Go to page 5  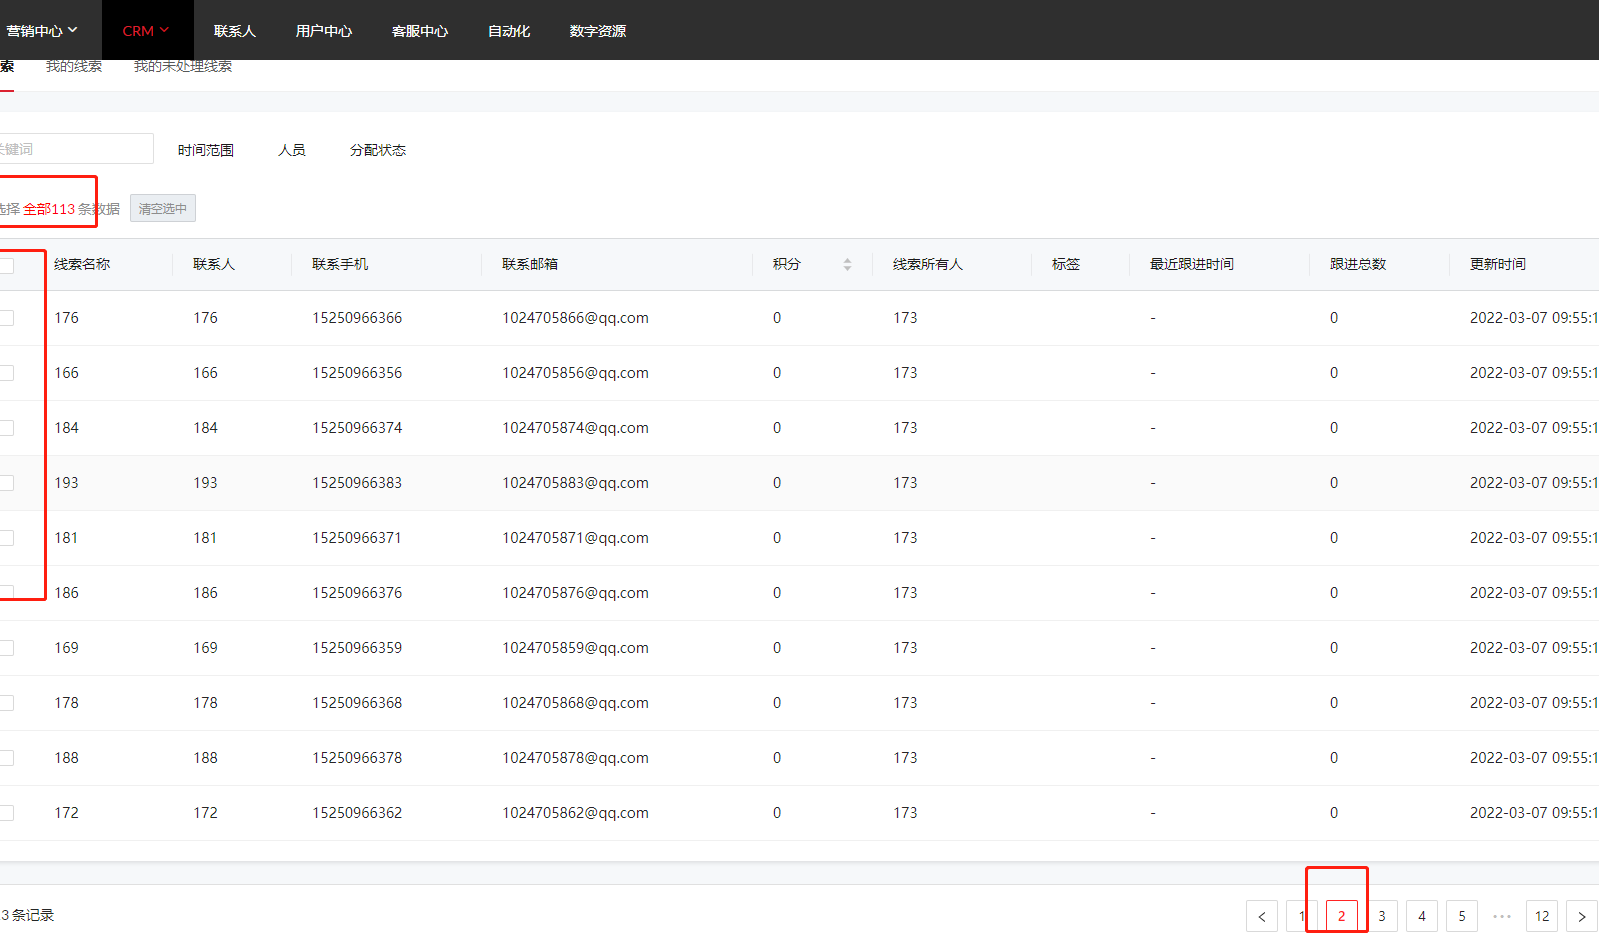[1462, 916]
